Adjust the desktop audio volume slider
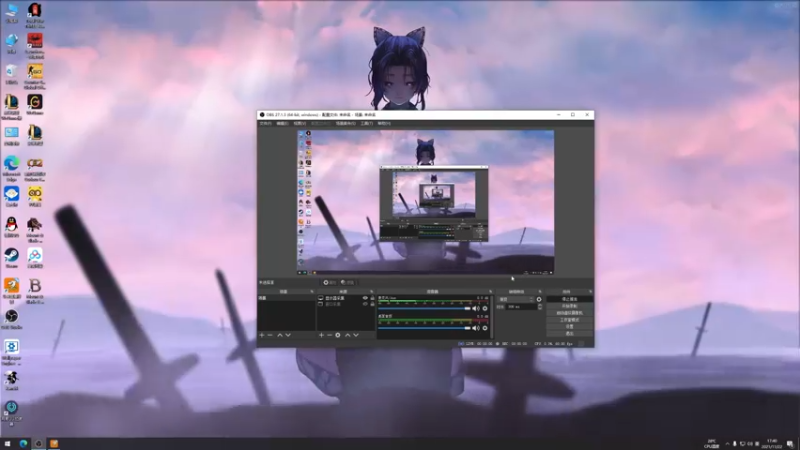The height and width of the screenshot is (450, 800). tap(424, 328)
